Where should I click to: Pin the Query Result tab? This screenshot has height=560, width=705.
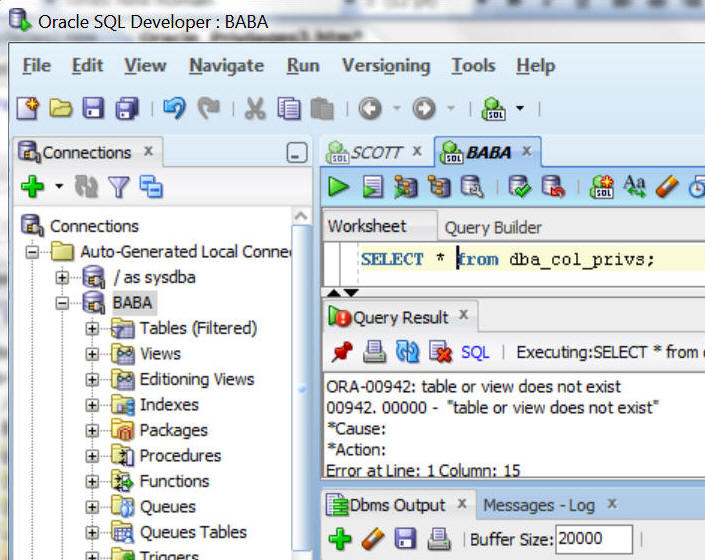click(342, 352)
